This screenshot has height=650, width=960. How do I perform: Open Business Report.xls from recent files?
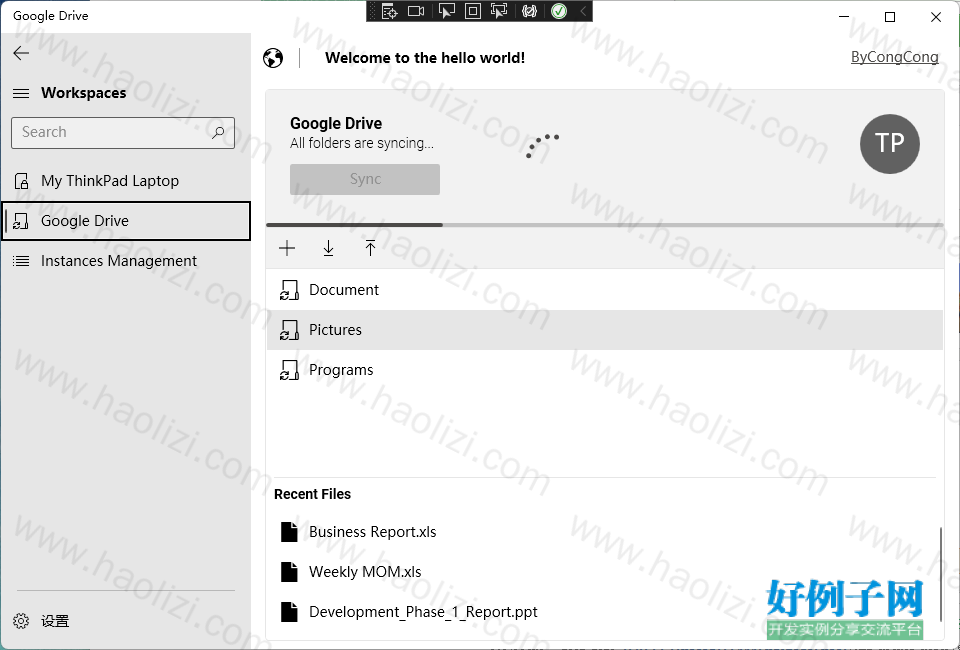tap(606, 532)
